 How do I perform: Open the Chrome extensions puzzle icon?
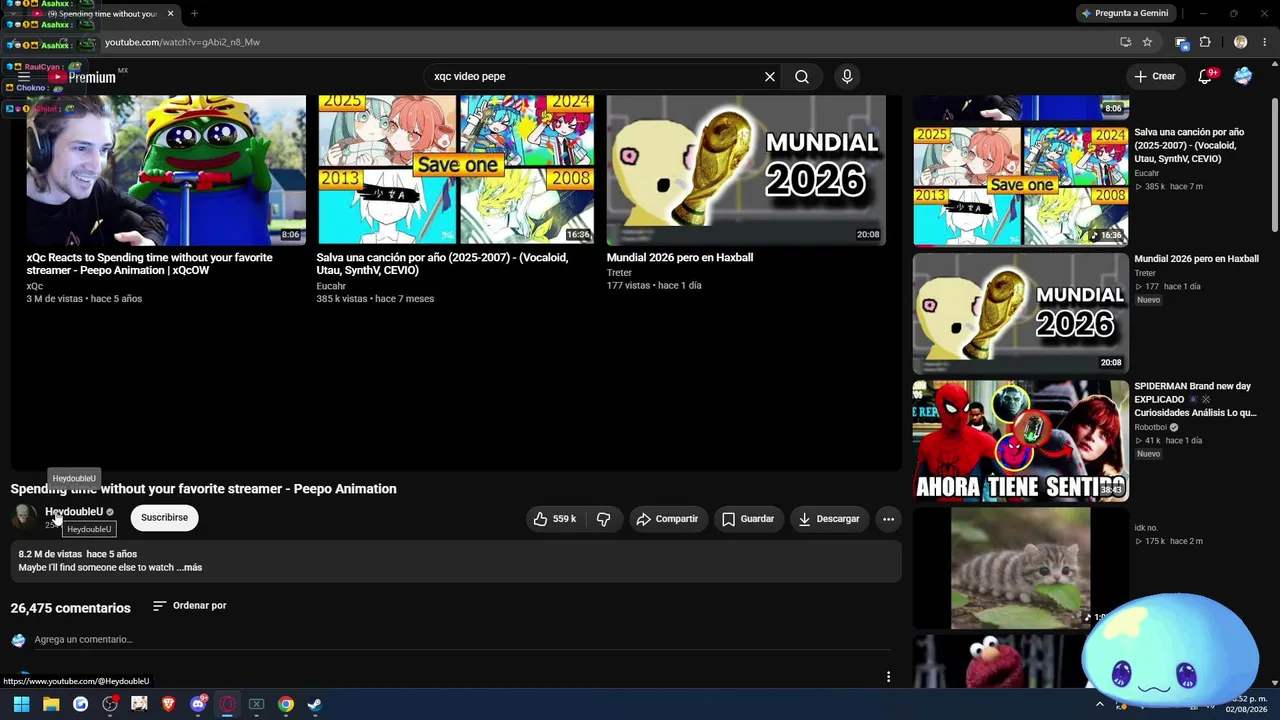[x=1205, y=42]
